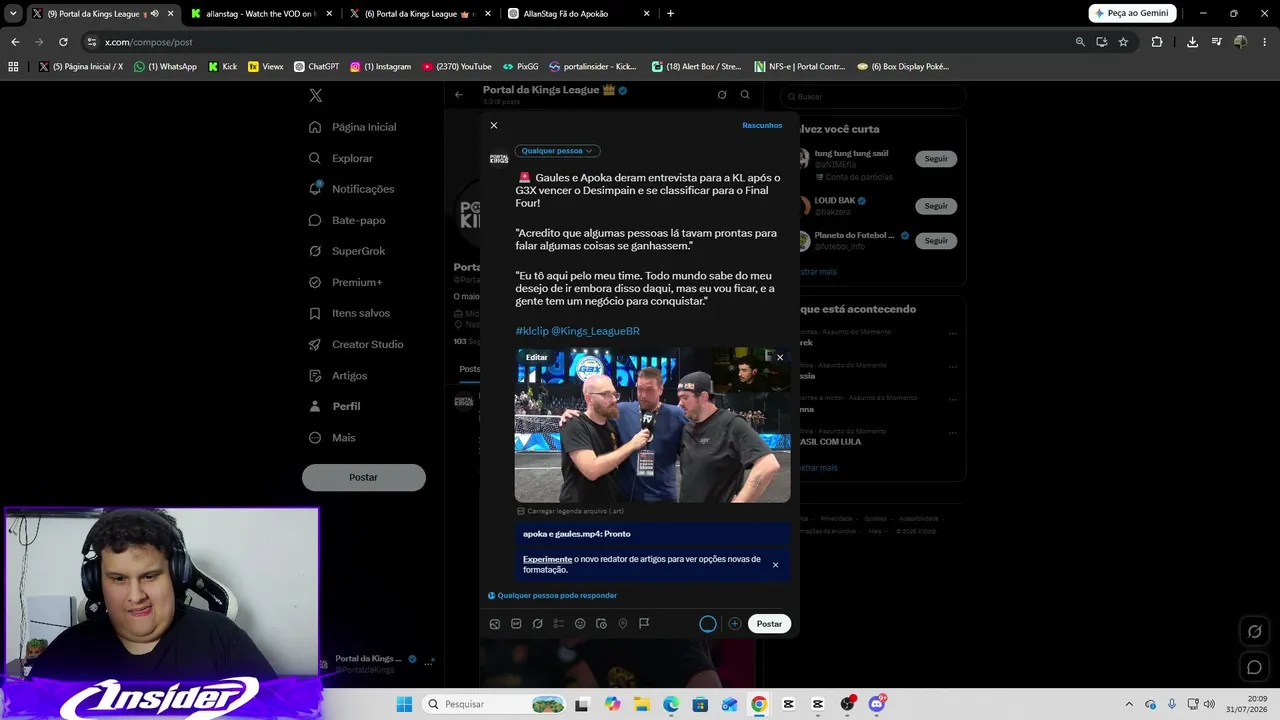Remove the attached video from post
This screenshot has height=720, width=1280.
coord(780,357)
